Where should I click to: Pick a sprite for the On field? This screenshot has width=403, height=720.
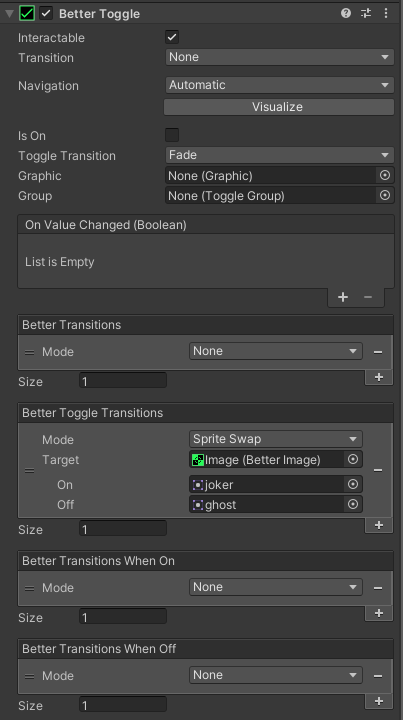click(x=353, y=484)
